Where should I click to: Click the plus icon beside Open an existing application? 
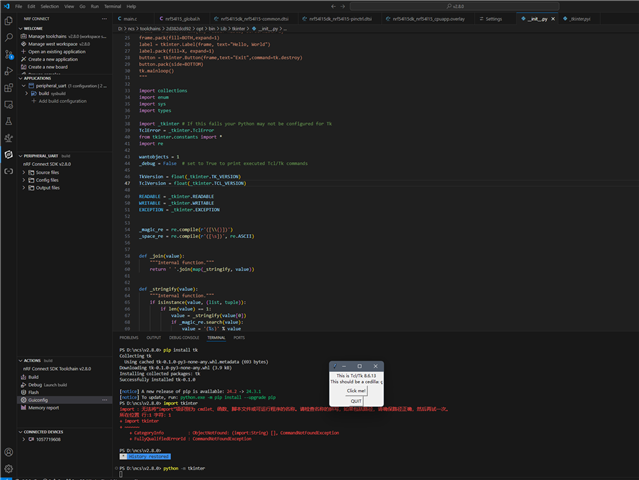click(x=24, y=52)
